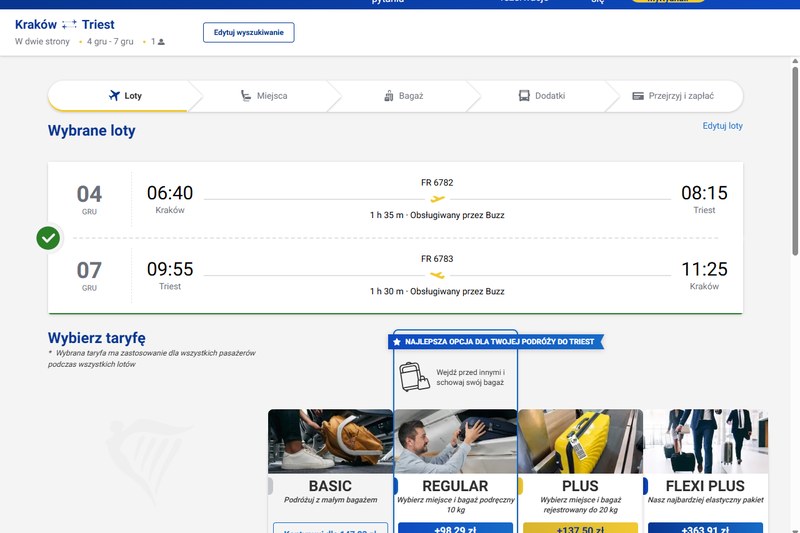Choose FLEXI PLUS fare for +363,91 zł
This screenshot has height=533, width=800.
coord(705,528)
